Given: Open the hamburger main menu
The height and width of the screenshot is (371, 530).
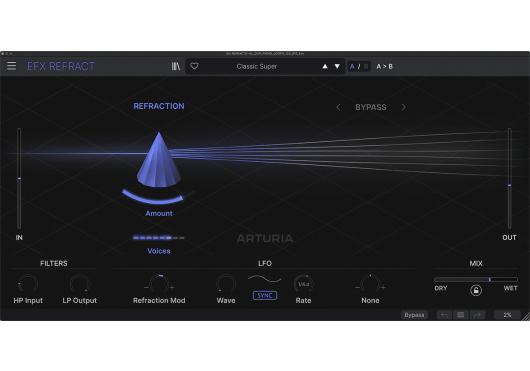Looking at the screenshot, I should (x=11, y=66).
